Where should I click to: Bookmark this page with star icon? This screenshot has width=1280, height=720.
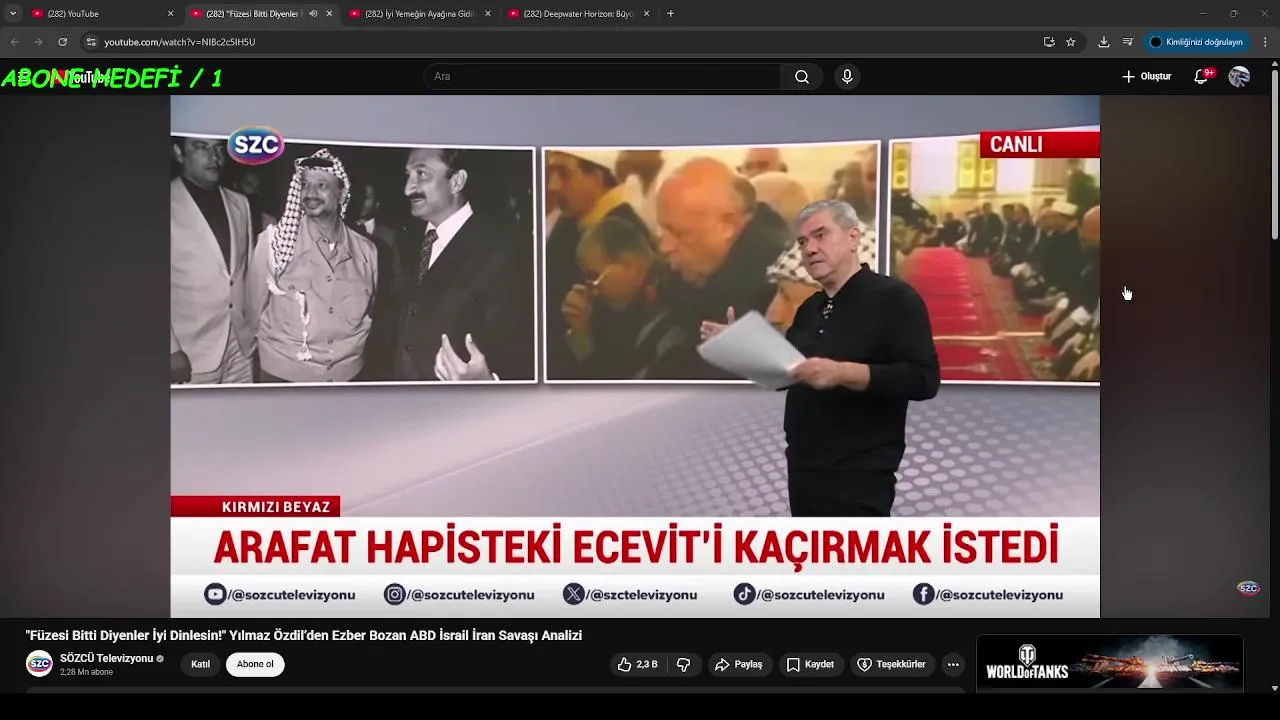click(x=1071, y=42)
